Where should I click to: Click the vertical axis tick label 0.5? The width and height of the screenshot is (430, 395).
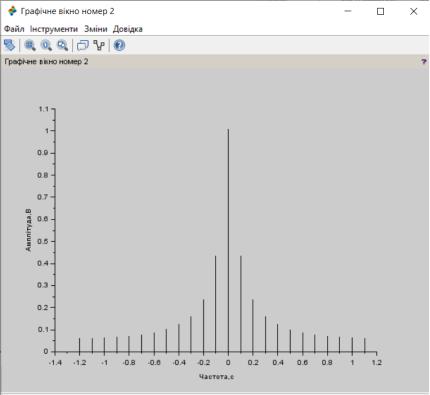(44, 241)
